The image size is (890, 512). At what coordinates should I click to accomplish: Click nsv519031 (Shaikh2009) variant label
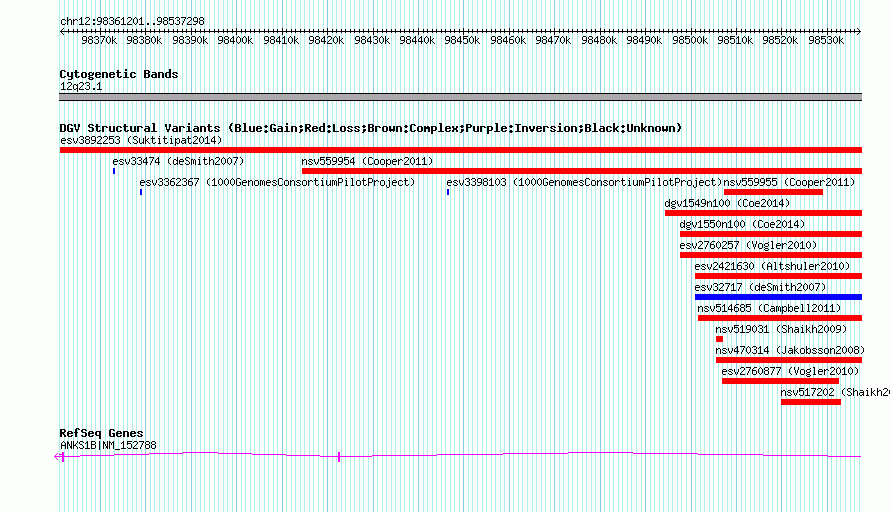click(x=781, y=329)
